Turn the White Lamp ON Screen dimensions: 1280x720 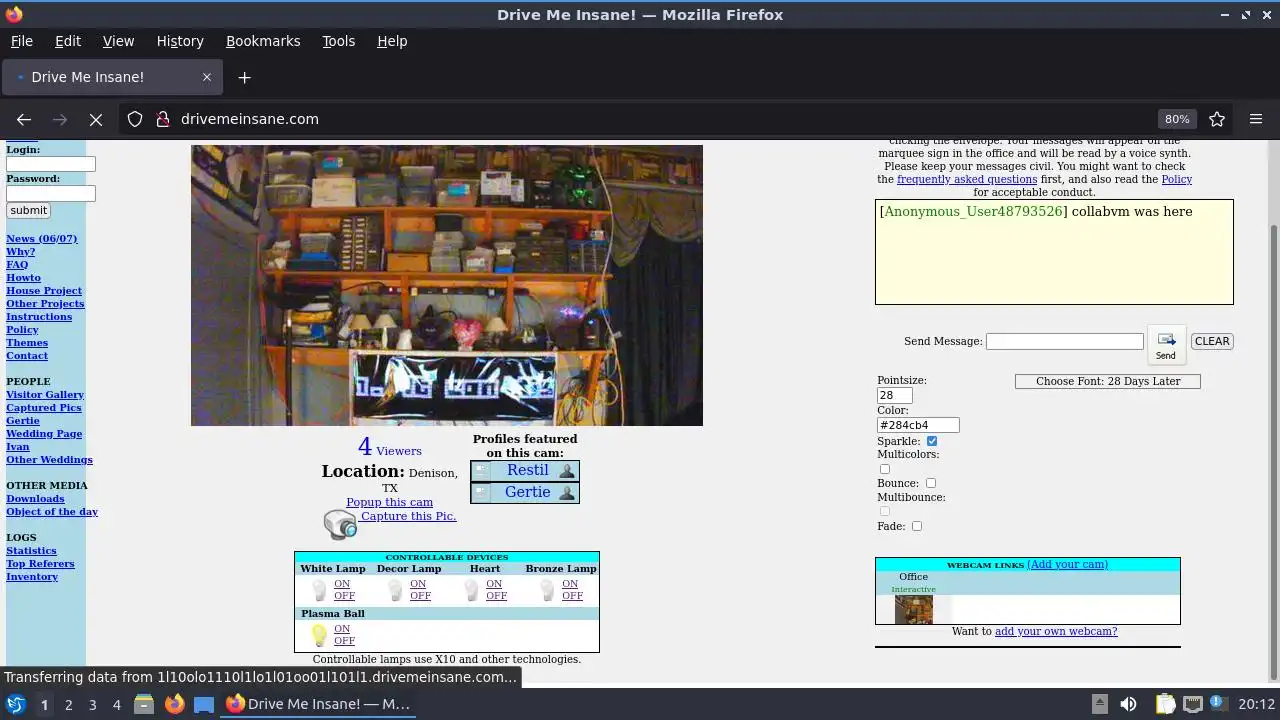(342, 584)
